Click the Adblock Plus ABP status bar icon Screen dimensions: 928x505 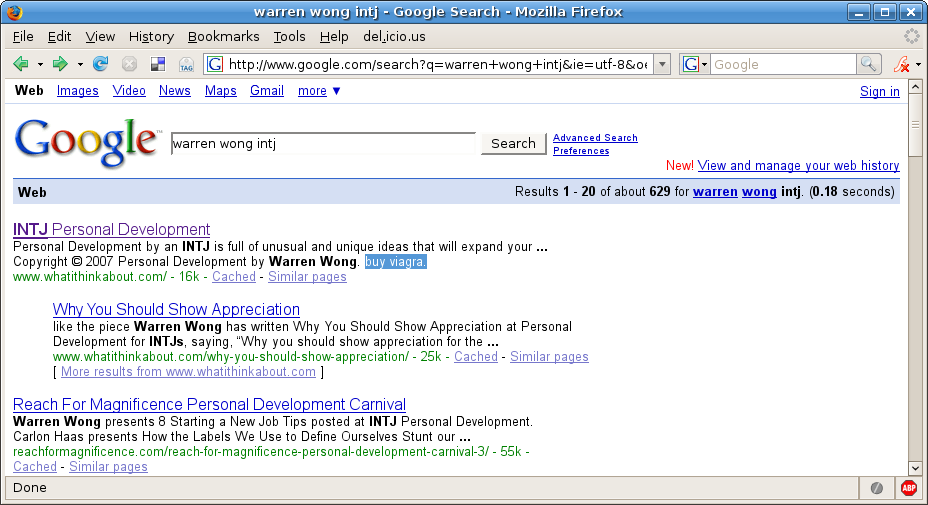tap(908, 488)
